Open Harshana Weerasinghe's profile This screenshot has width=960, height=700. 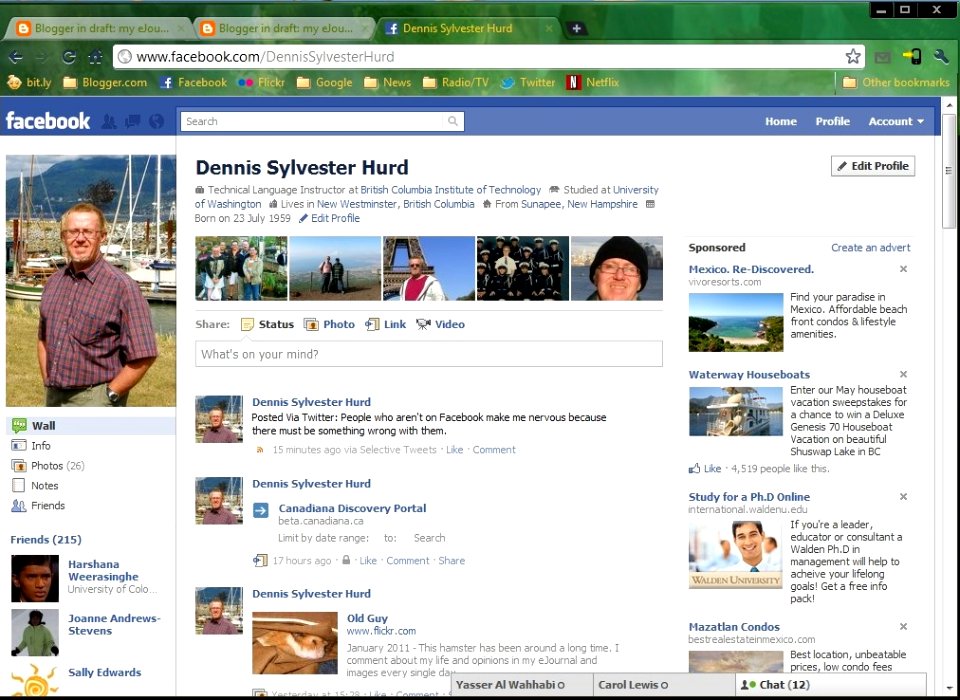(x=103, y=570)
